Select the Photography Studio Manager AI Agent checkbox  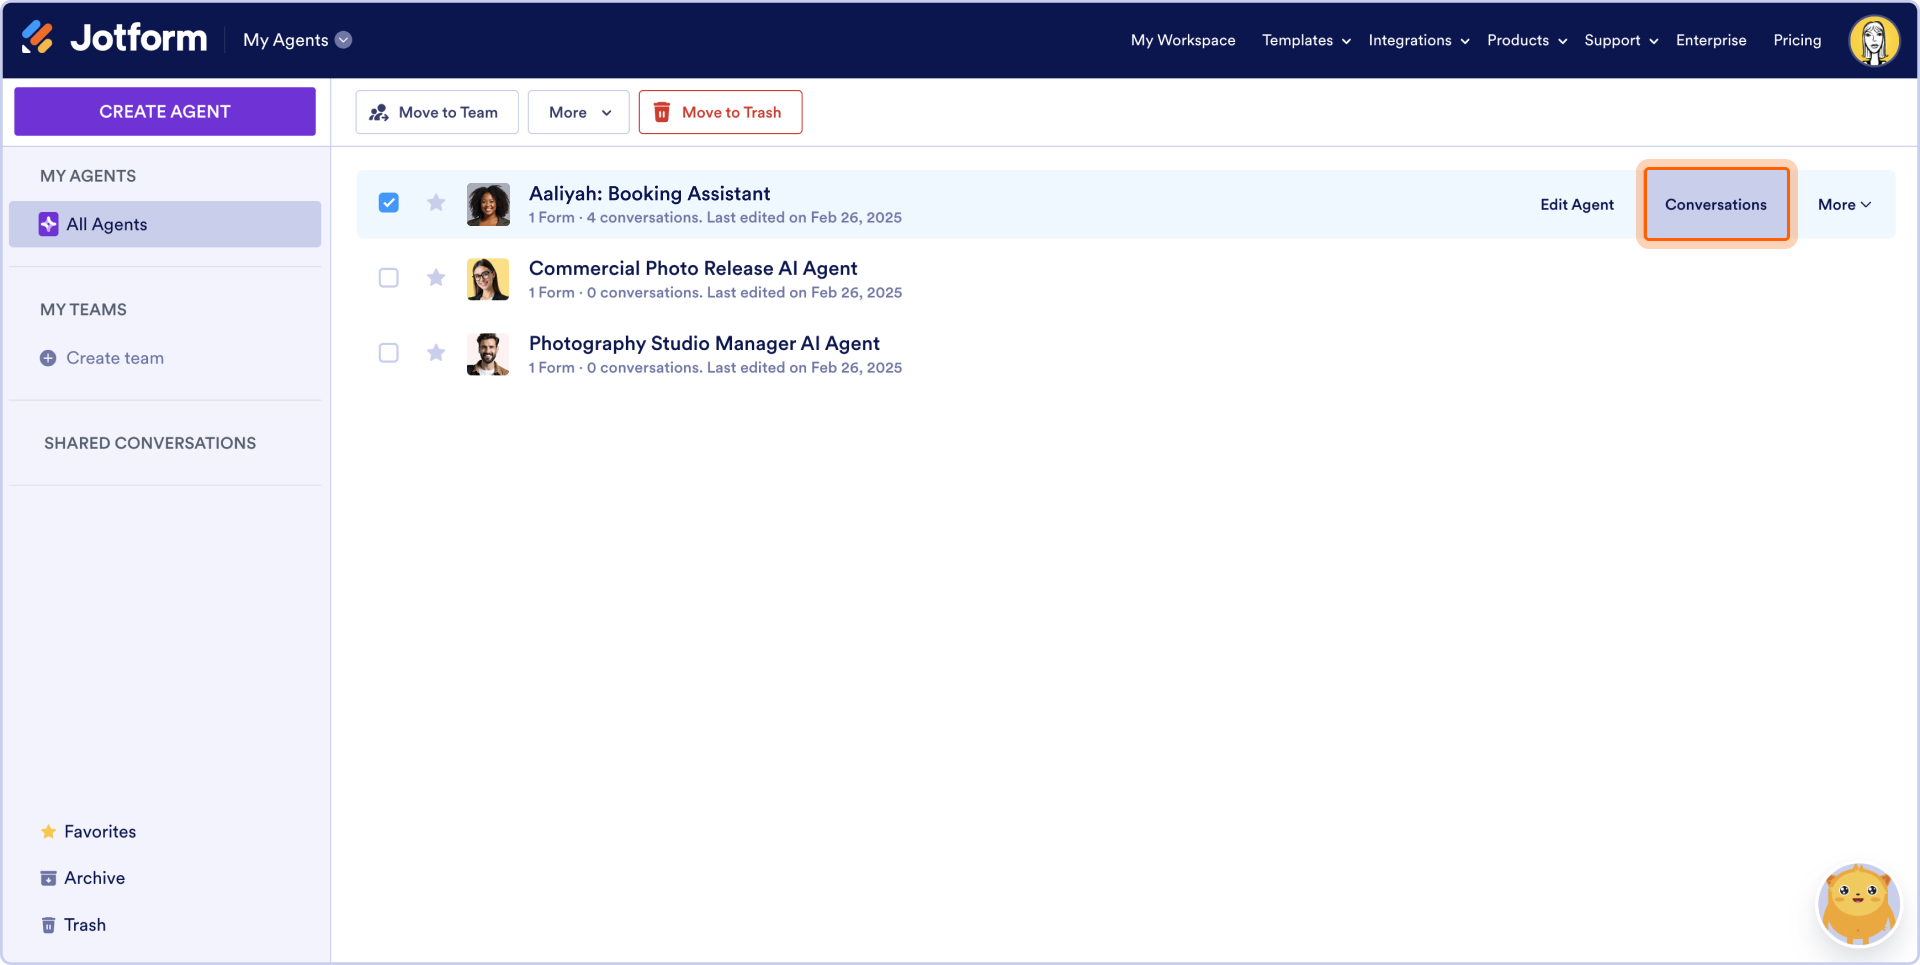point(389,353)
